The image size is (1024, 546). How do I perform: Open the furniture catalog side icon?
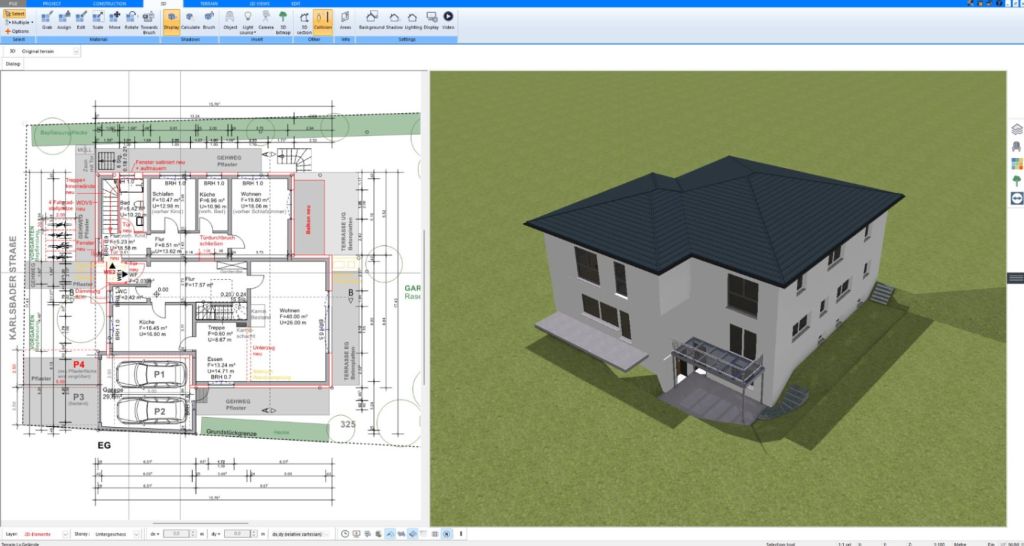point(1016,146)
